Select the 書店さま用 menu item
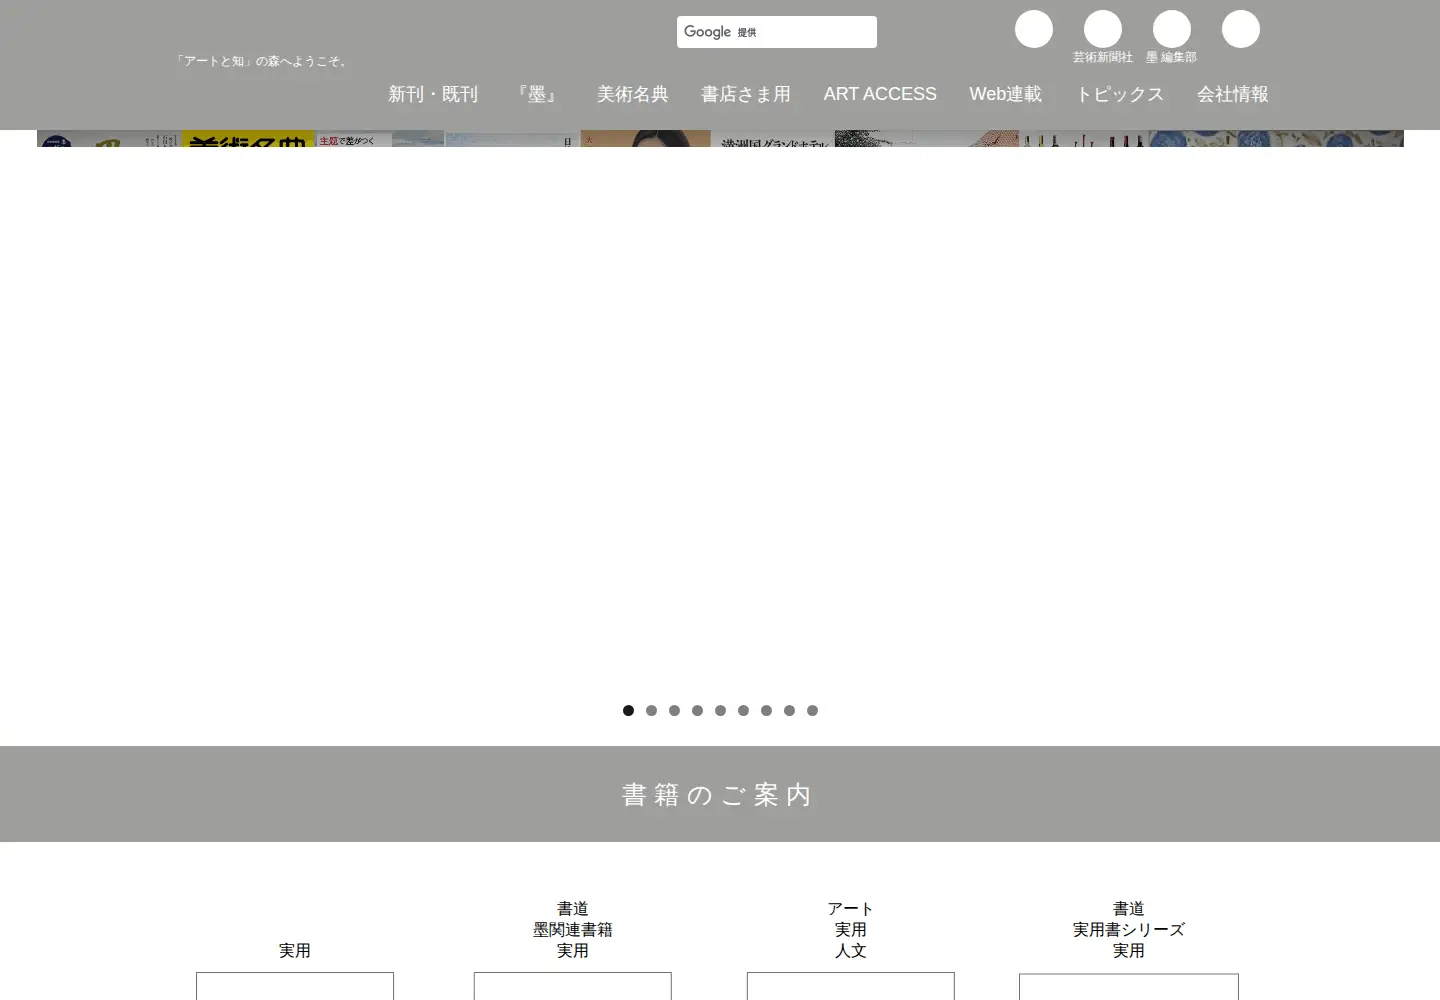The height and width of the screenshot is (1000, 1440). click(746, 94)
